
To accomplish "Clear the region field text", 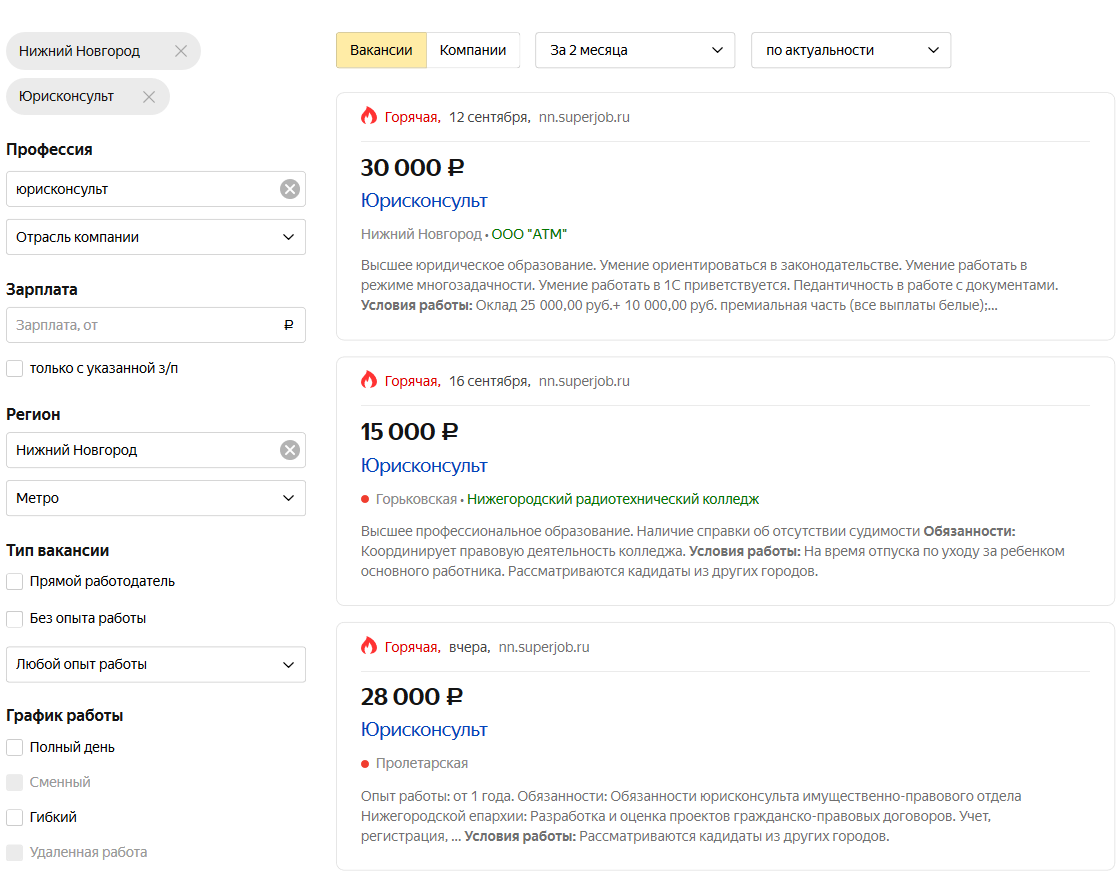I will [x=289, y=450].
